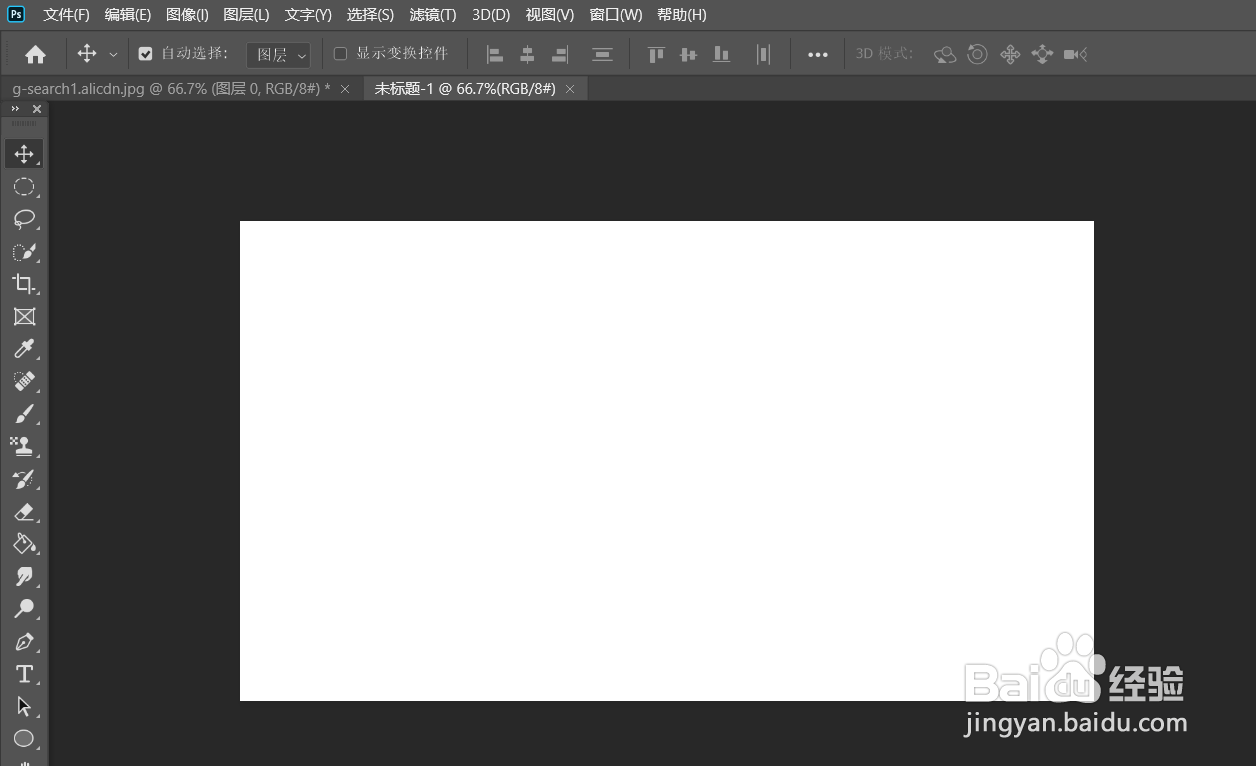Open the 窗口(W) menu
Screen dimensions: 1256x766
pyautogui.click(x=616, y=14)
